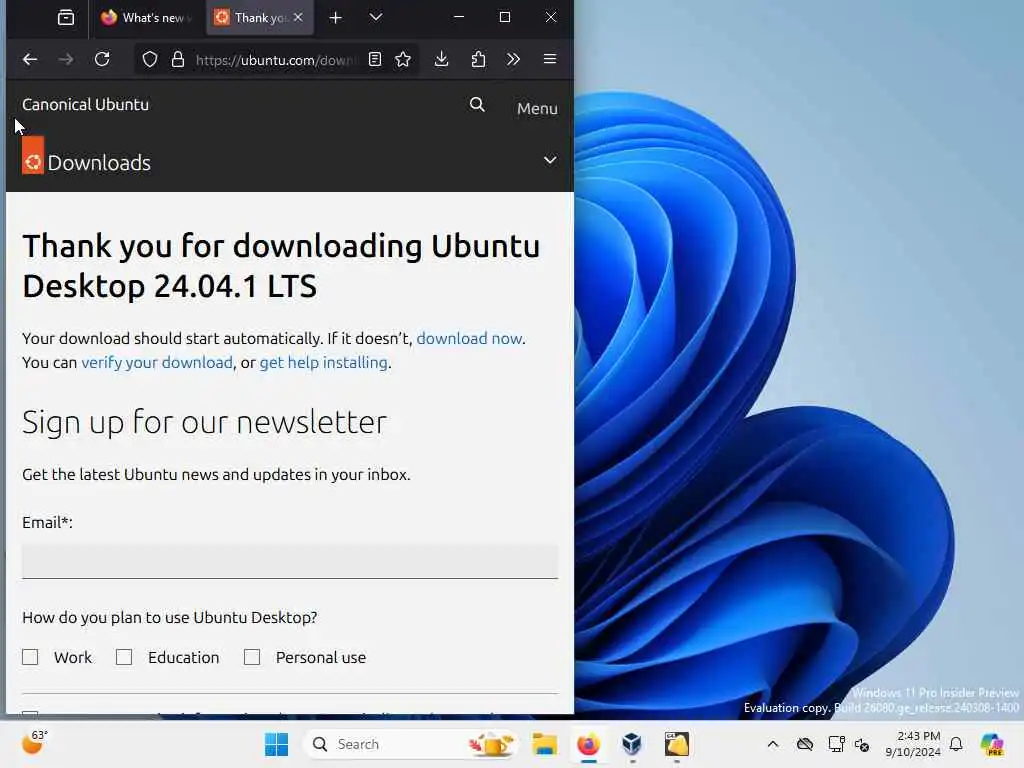
Task: Bookmark this page with the star
Action: (x=403, y=59)
